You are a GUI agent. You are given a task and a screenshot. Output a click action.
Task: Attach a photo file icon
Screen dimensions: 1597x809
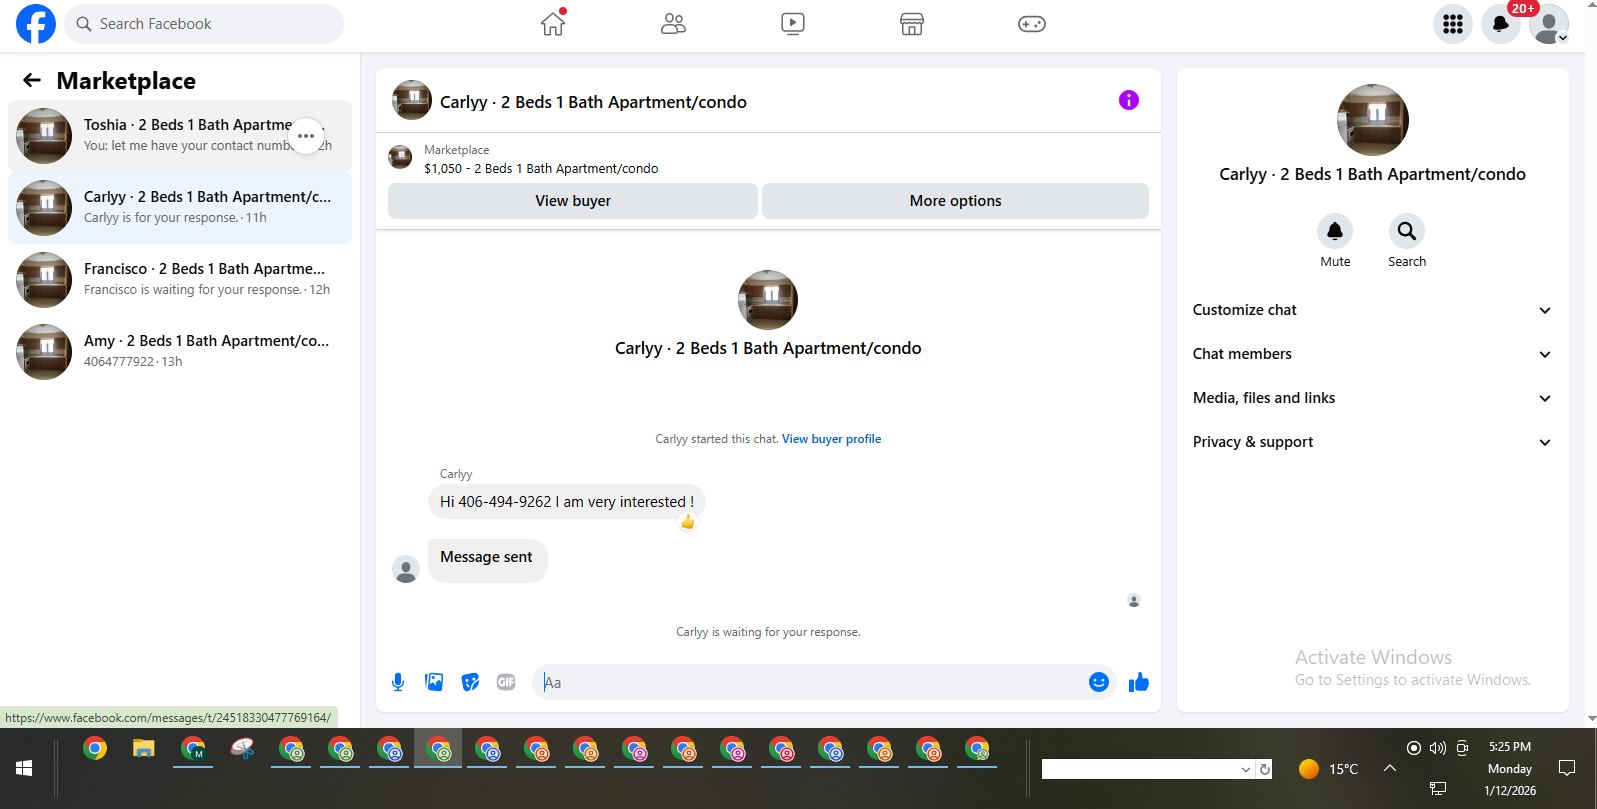(434, 682)
